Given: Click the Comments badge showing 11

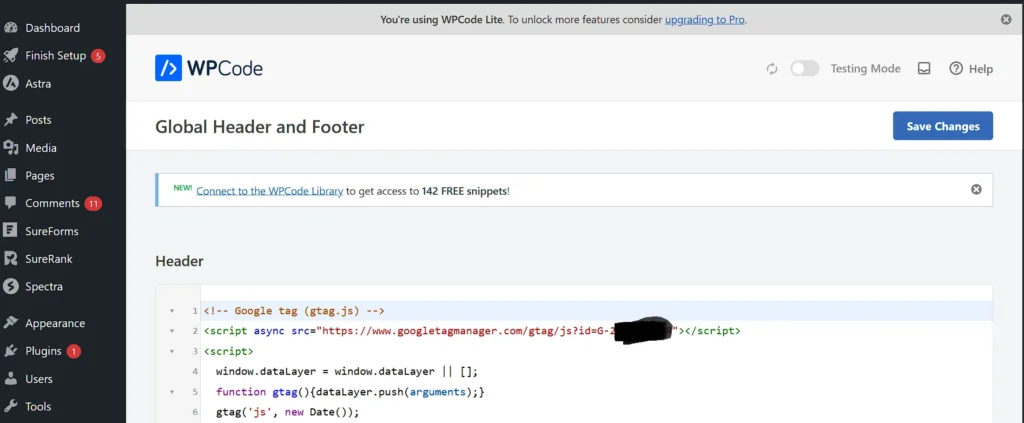Looking at the screenshot, I should 93,204.
